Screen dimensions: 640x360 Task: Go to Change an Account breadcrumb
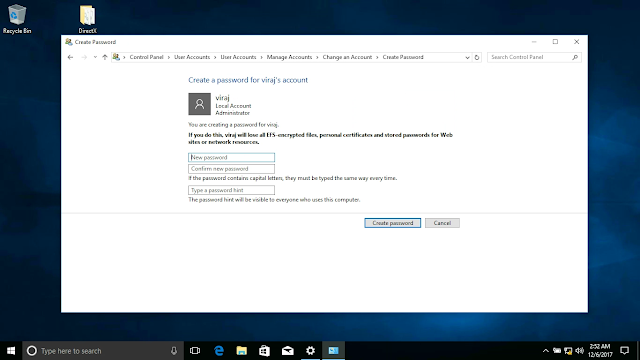[x=347, y=57]
